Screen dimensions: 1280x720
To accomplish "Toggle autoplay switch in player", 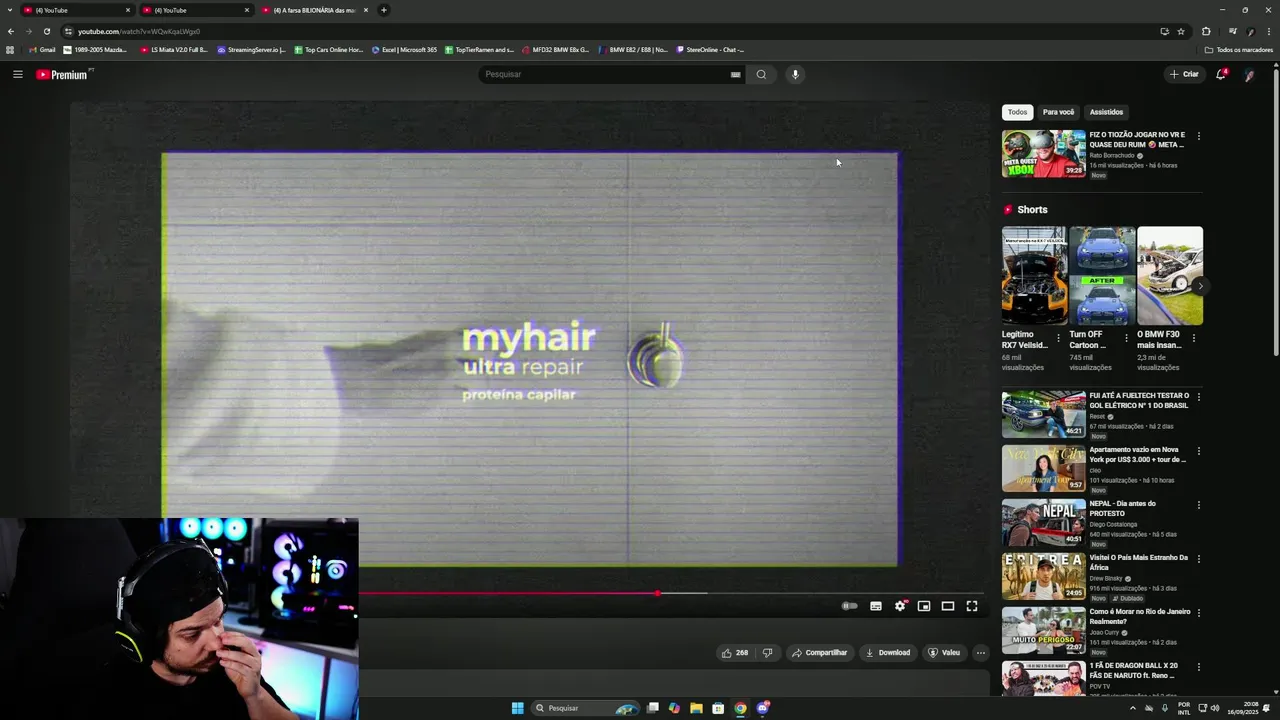I will pyautogui.click(x=849, y=606).
